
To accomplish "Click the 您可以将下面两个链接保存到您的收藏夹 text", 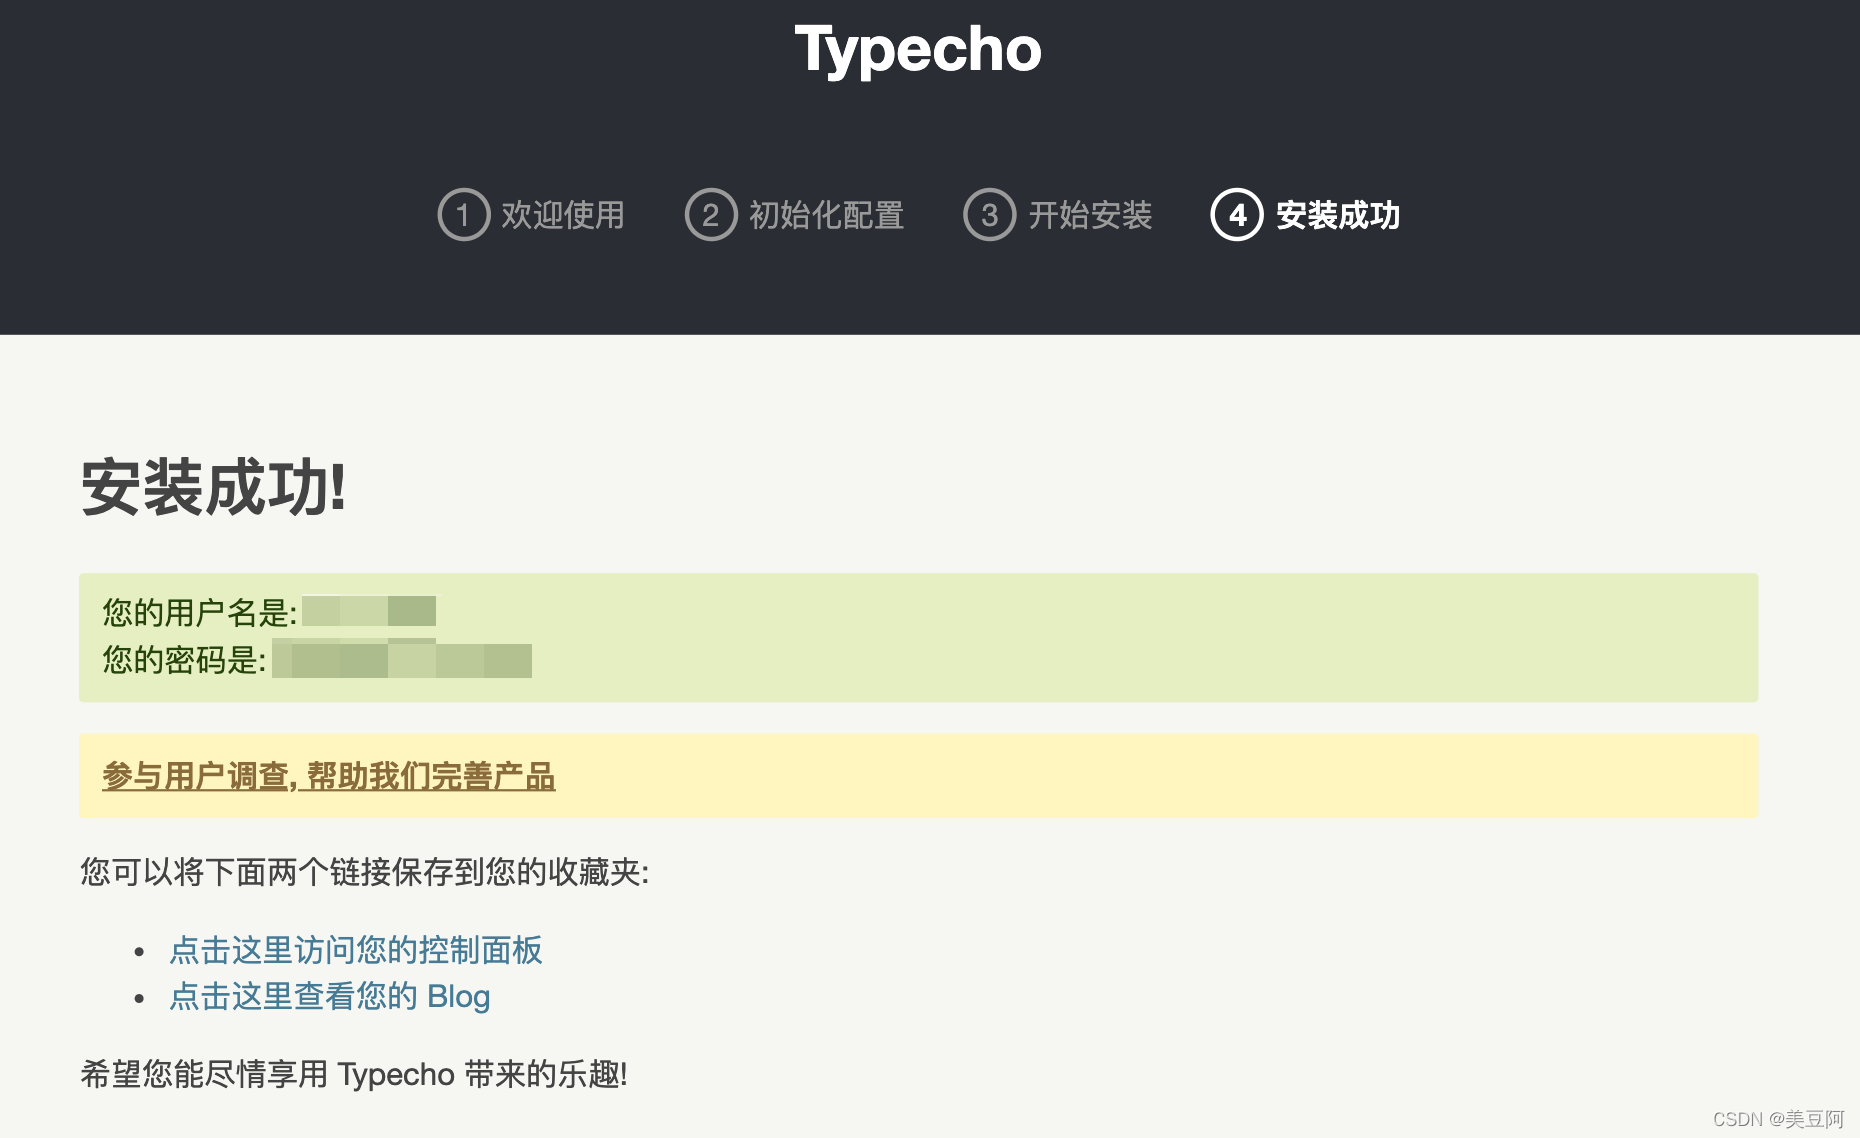I will coord(365,872).
